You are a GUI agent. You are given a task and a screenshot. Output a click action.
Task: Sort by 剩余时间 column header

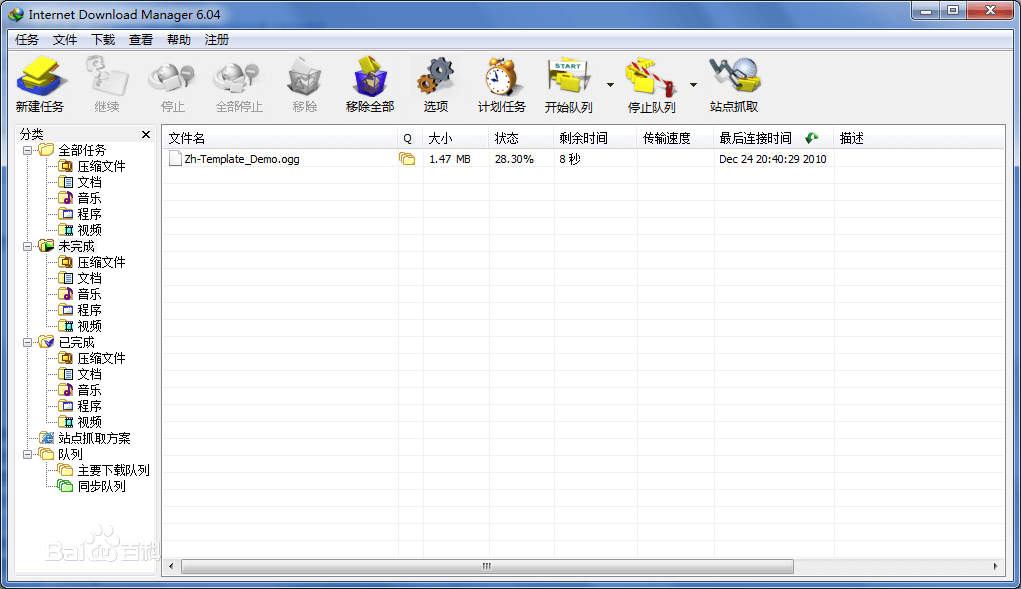595,138
